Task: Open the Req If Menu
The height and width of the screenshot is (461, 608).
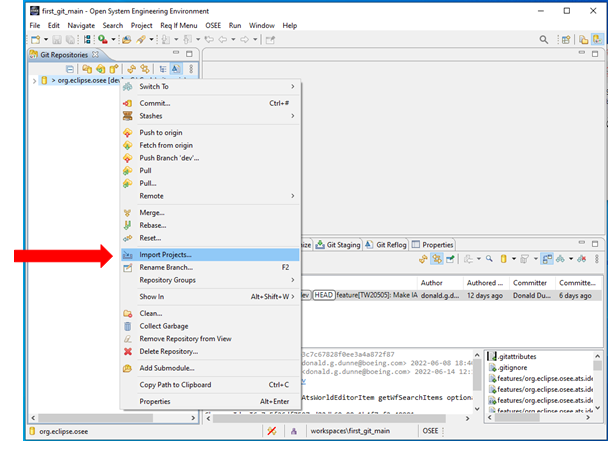Action: click(x=179, y=26)
